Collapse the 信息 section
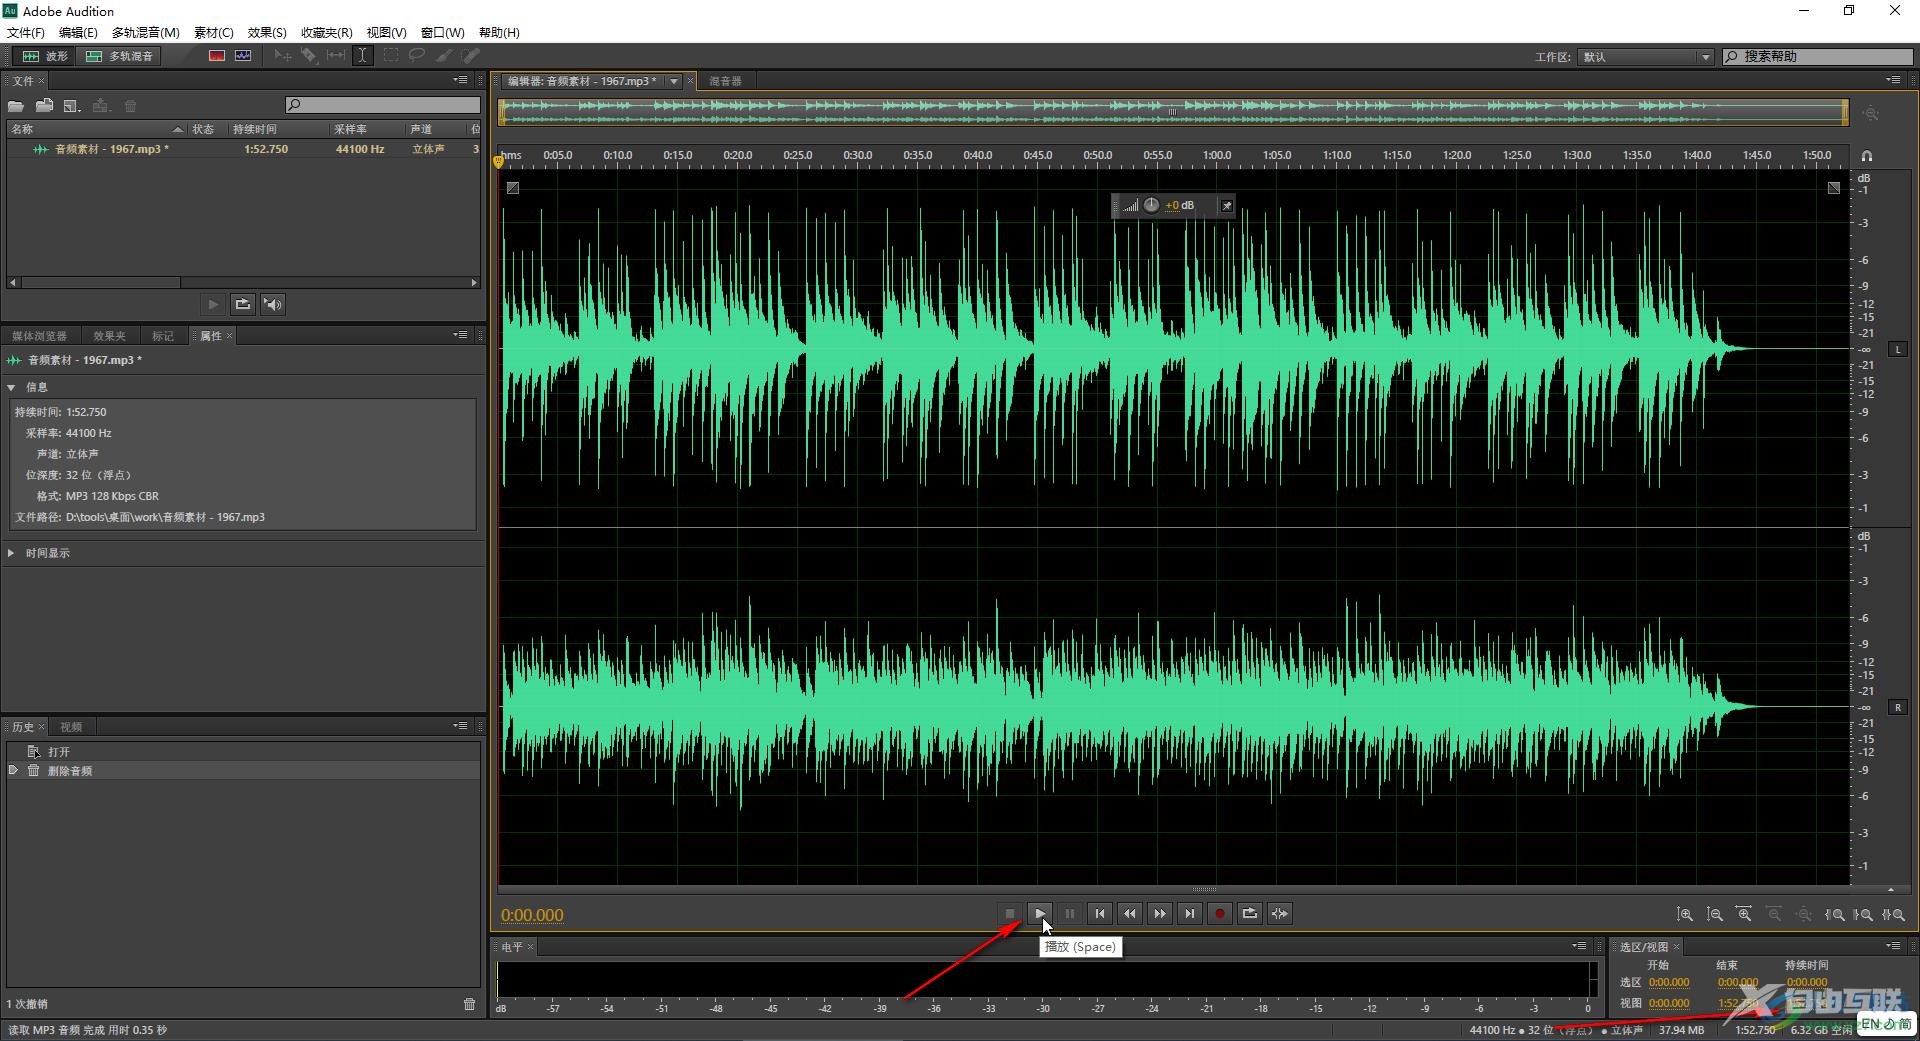1920x1041 pixels. click(11, 387)
